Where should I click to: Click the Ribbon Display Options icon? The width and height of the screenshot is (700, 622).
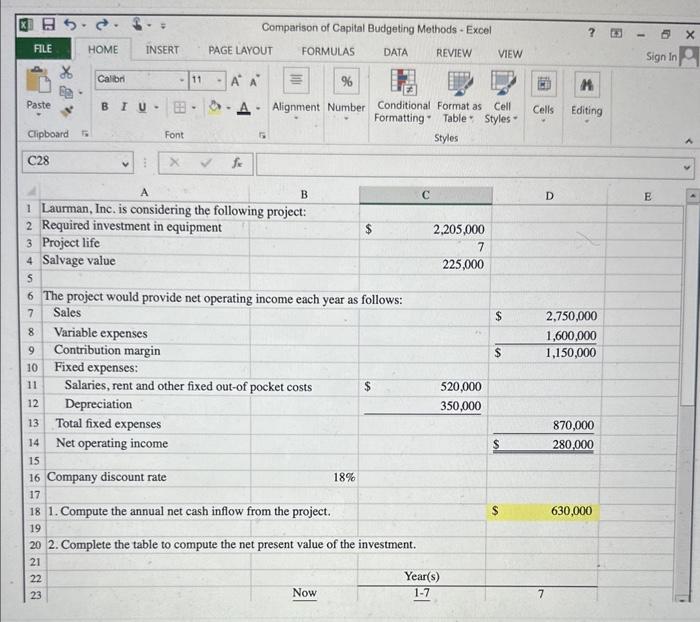tap(616, 33)
